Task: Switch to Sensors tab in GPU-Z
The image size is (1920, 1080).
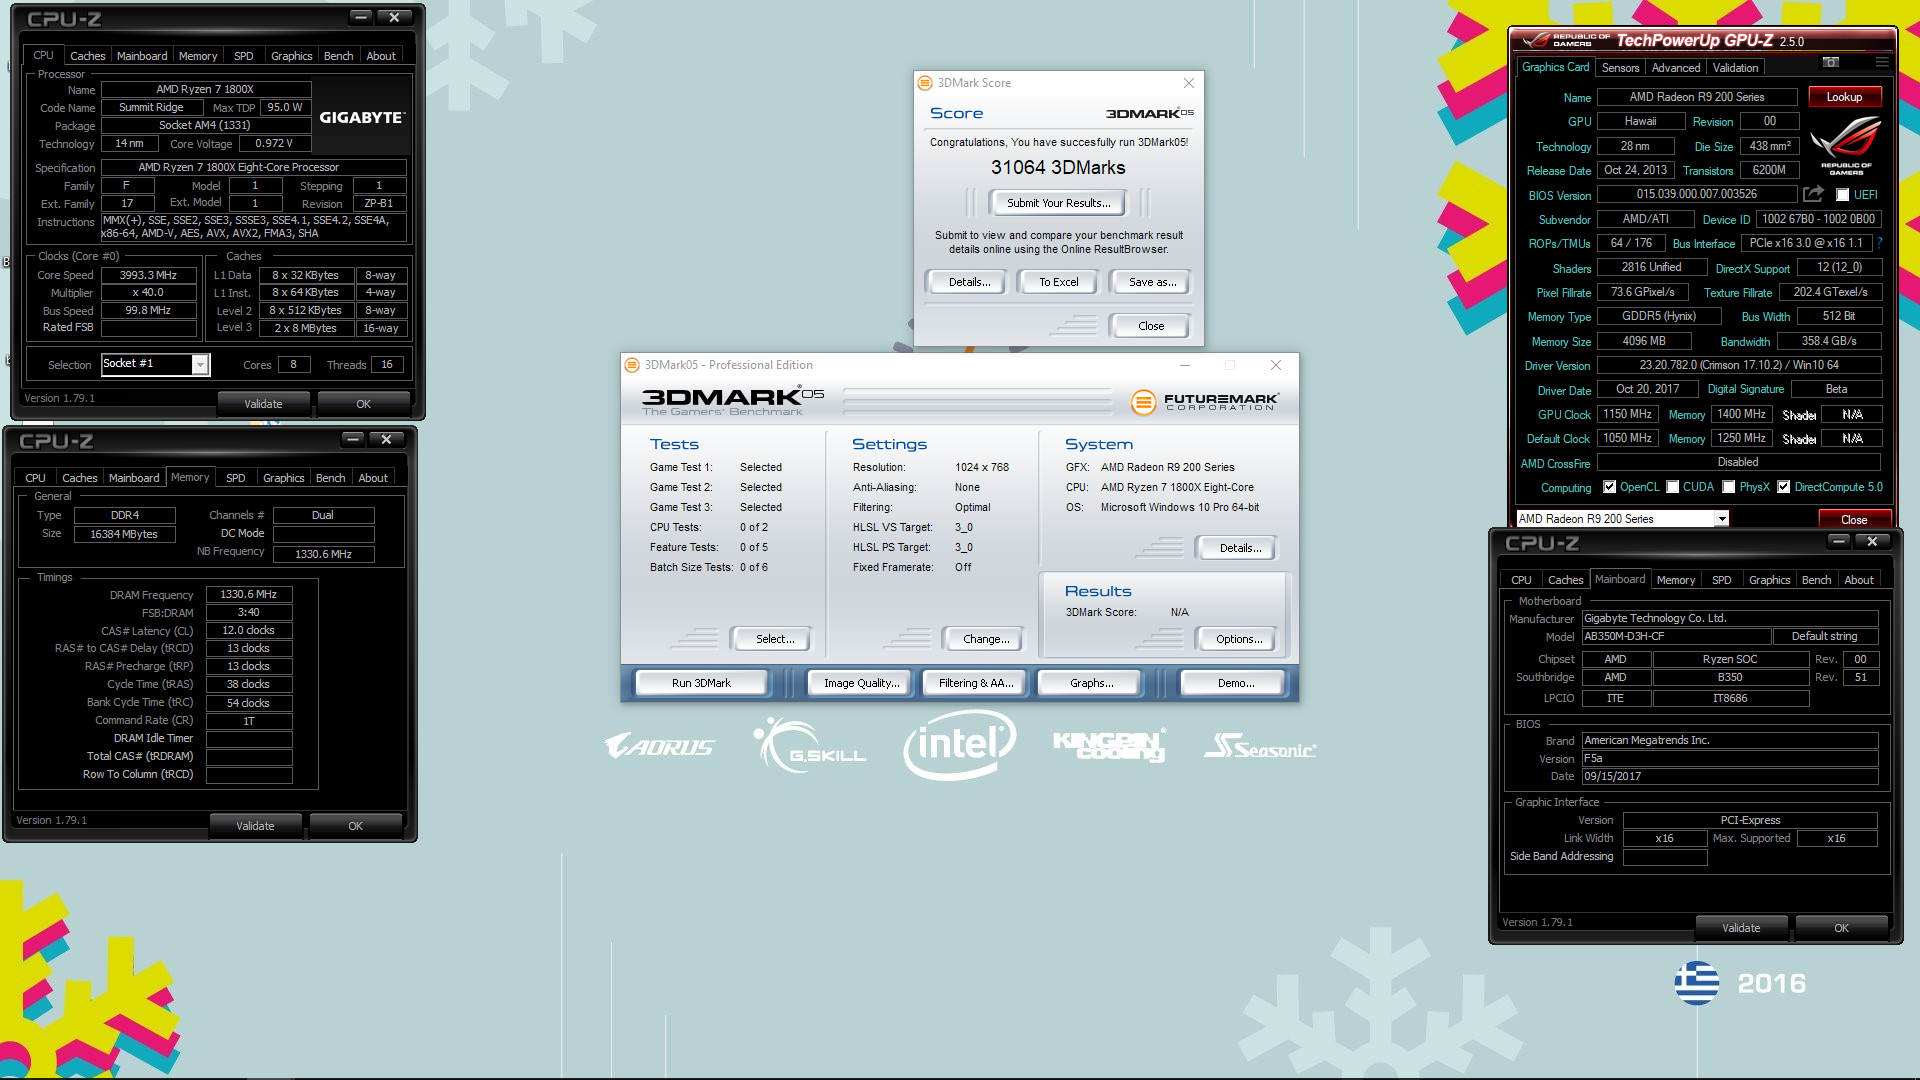Action: point(1620,68)
